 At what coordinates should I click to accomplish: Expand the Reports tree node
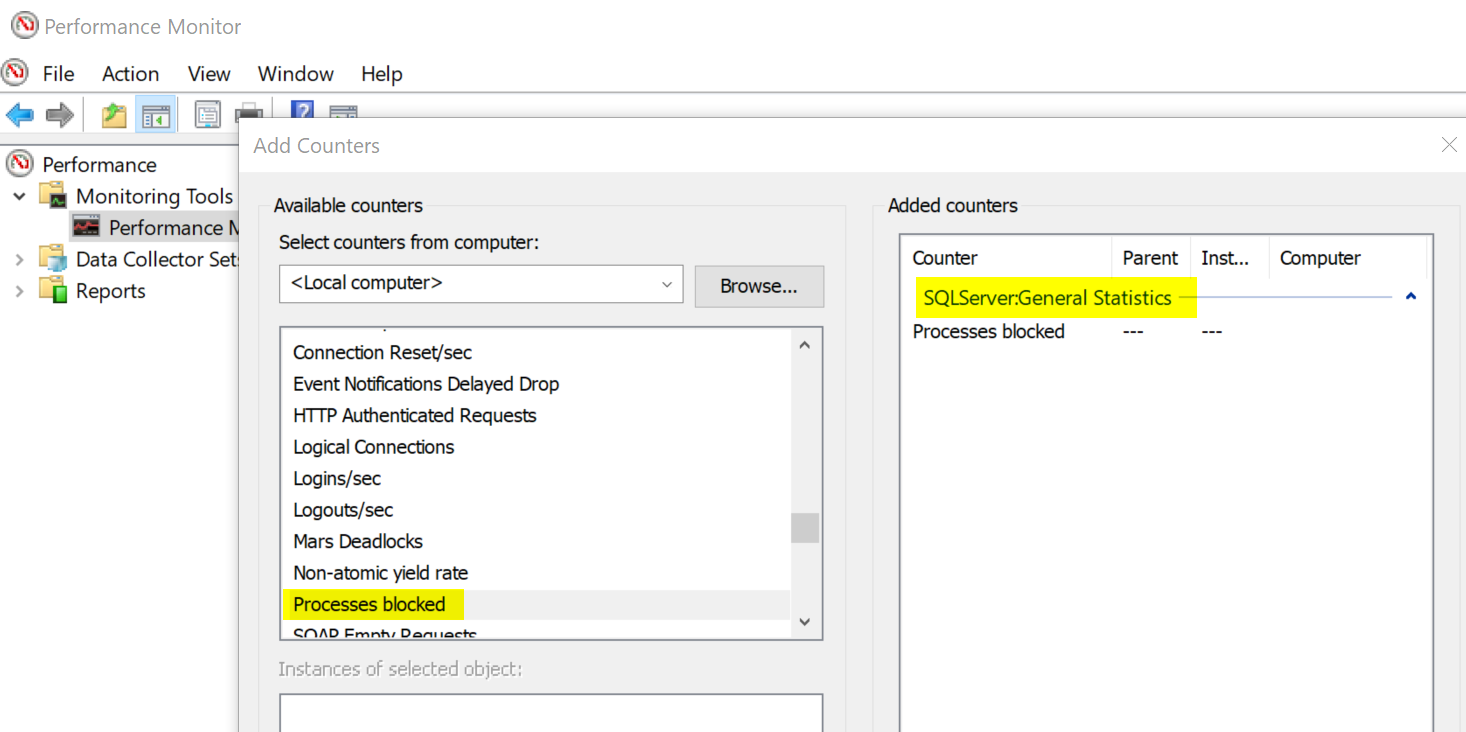[x=19, y=291]
